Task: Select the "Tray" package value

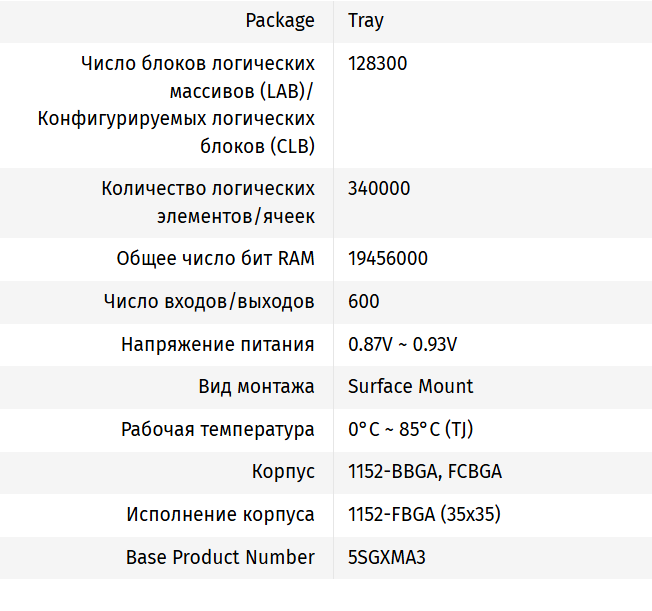Action: tap(366, 20)
